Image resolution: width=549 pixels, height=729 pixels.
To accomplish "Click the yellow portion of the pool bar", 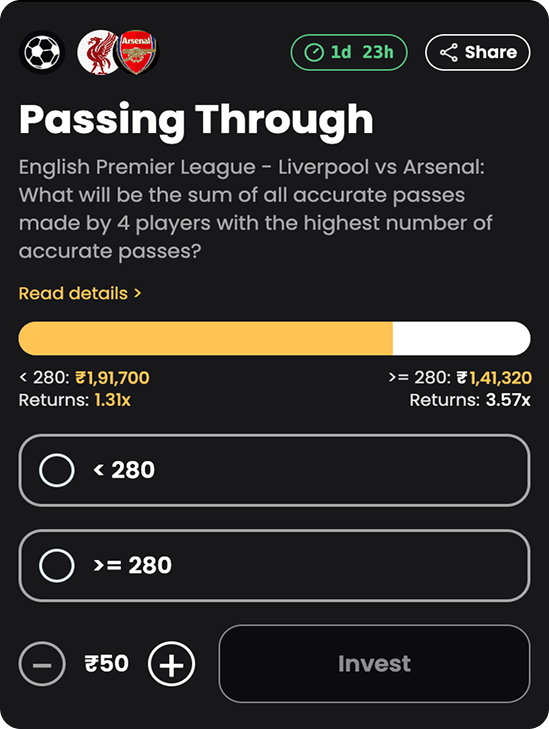I will 205,338.
